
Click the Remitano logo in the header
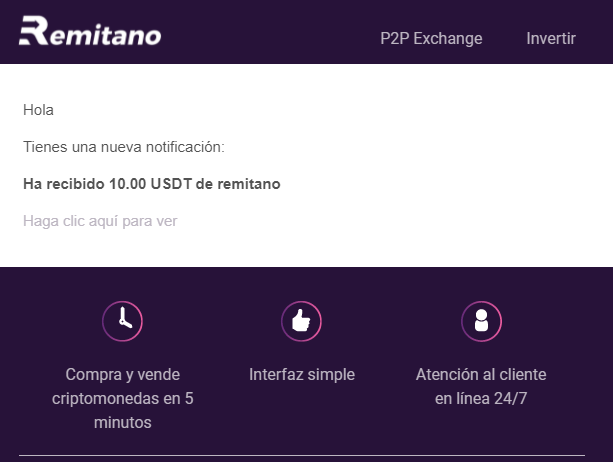pos(90,31)
